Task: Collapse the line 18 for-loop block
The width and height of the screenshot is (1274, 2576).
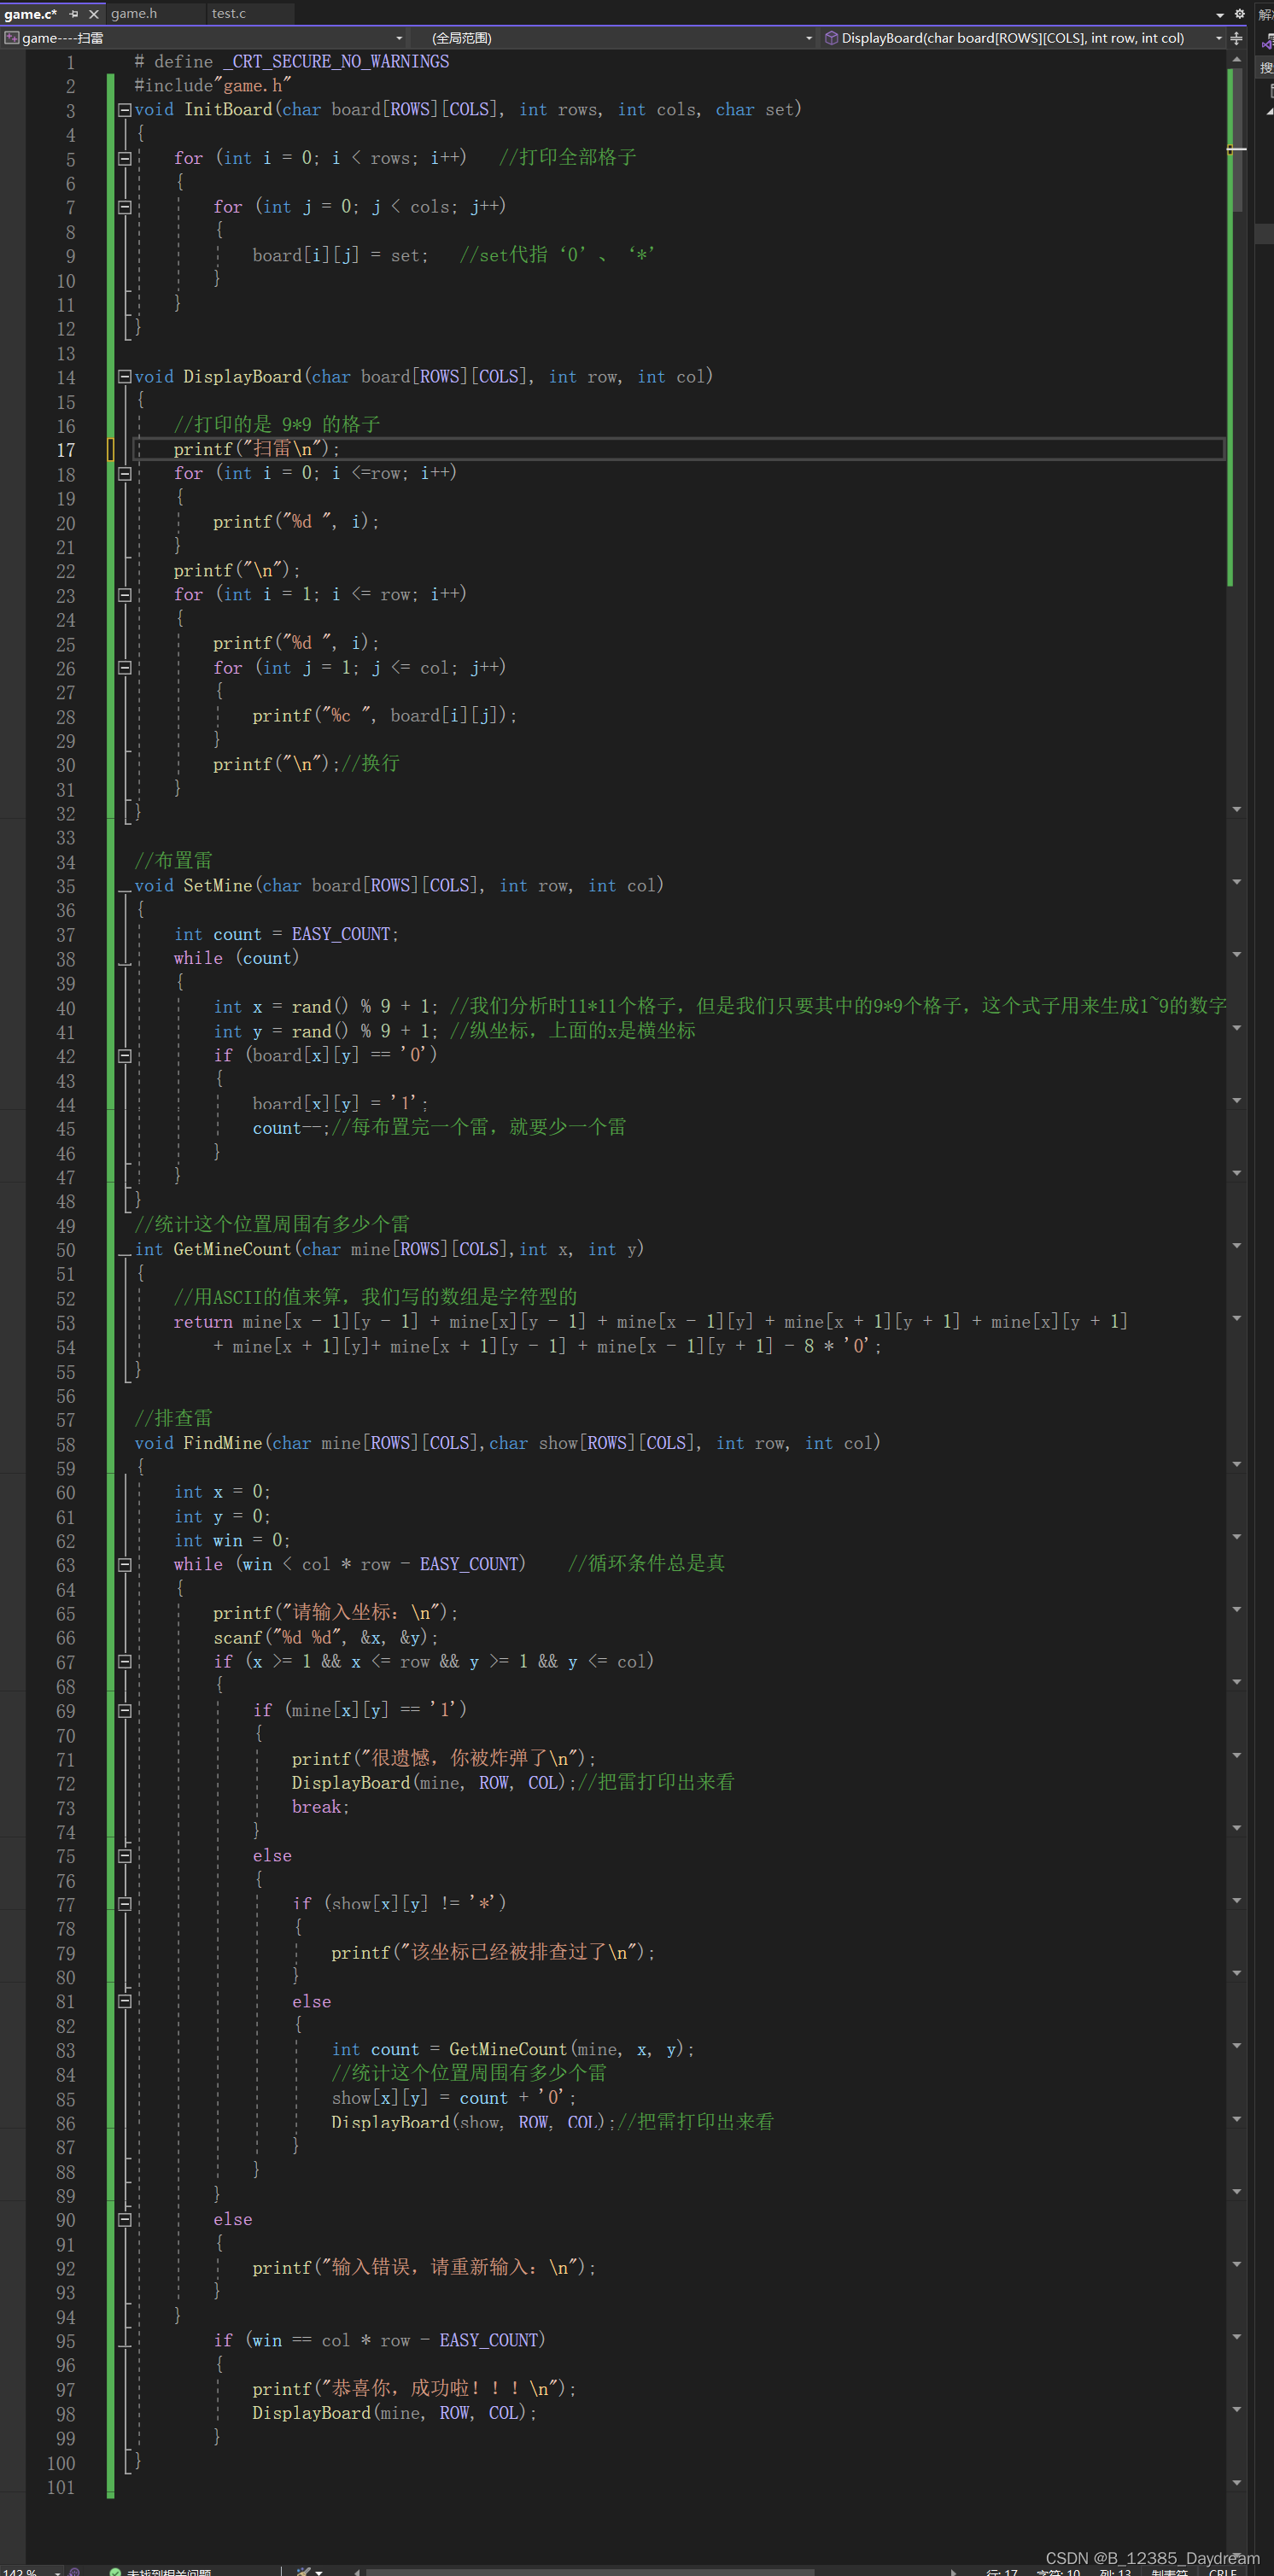Action: point(125,474)
